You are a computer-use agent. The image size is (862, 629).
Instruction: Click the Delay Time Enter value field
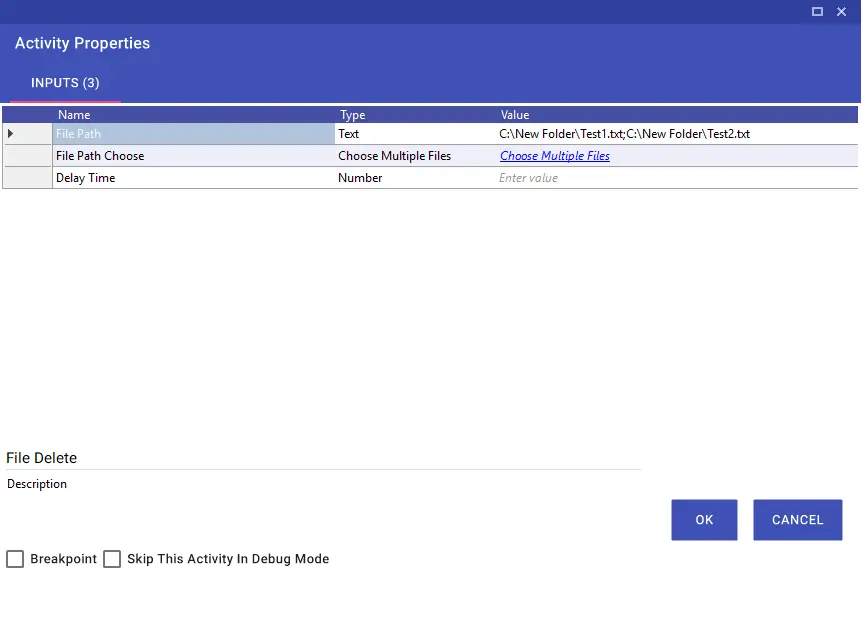pyautogui.click(x=677, y=178)
